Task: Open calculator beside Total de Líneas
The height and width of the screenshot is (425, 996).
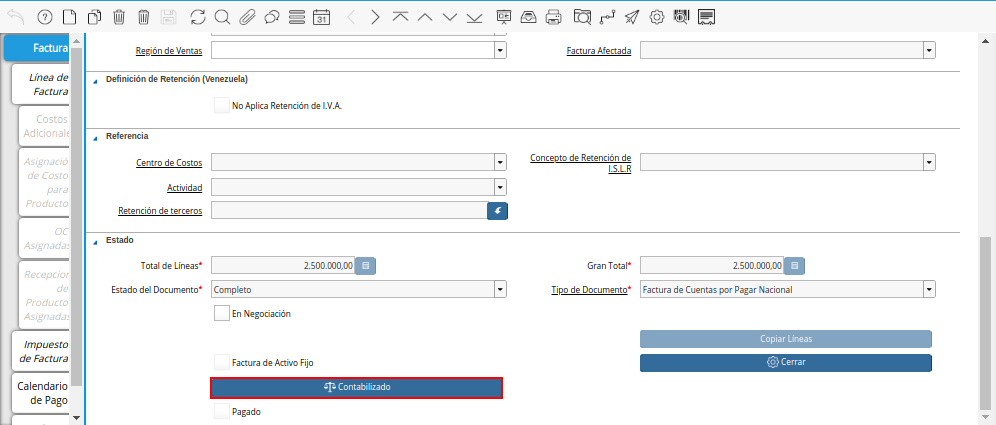Action: click(365, 266)
